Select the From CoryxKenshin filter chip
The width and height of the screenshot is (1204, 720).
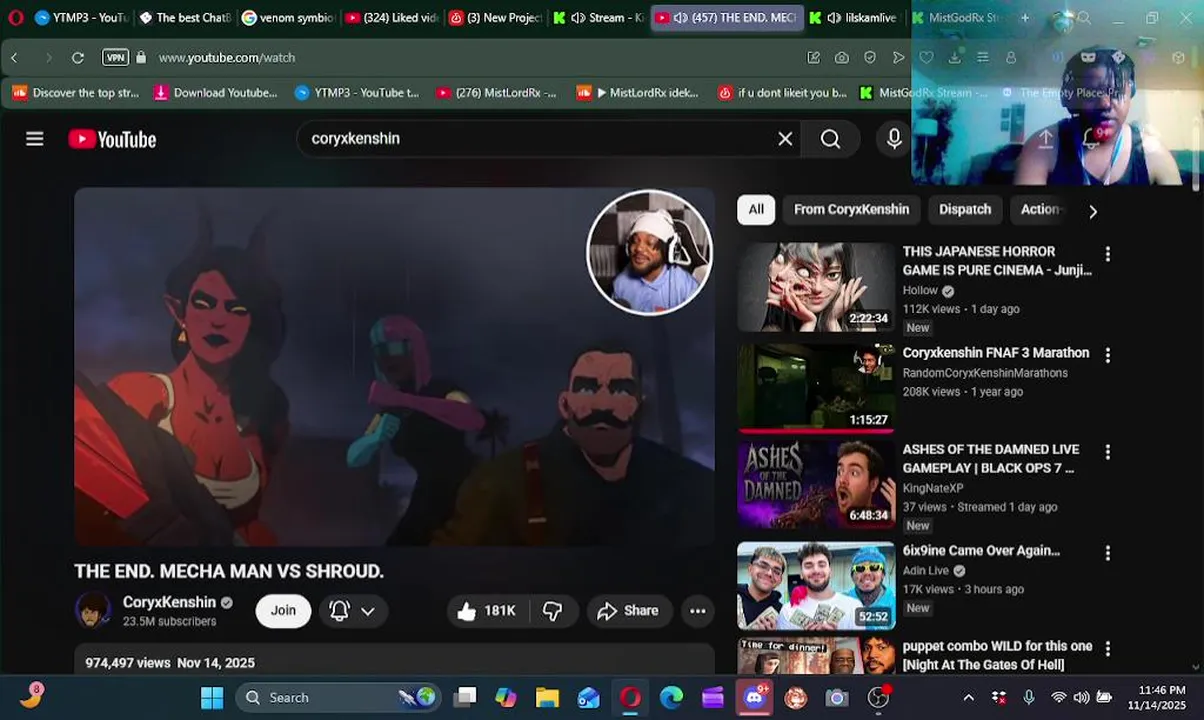(851, 209)
